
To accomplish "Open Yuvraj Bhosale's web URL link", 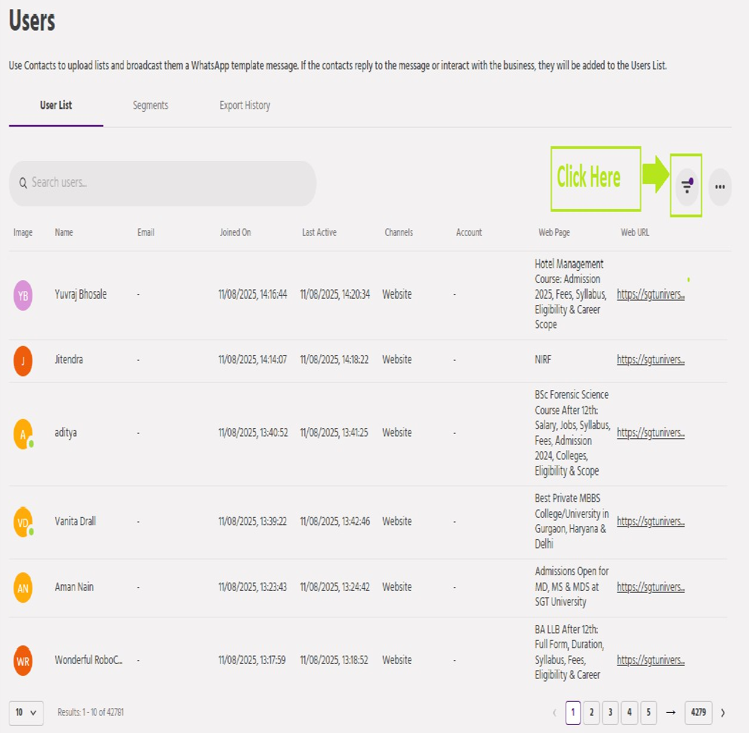I will (650, 295).
